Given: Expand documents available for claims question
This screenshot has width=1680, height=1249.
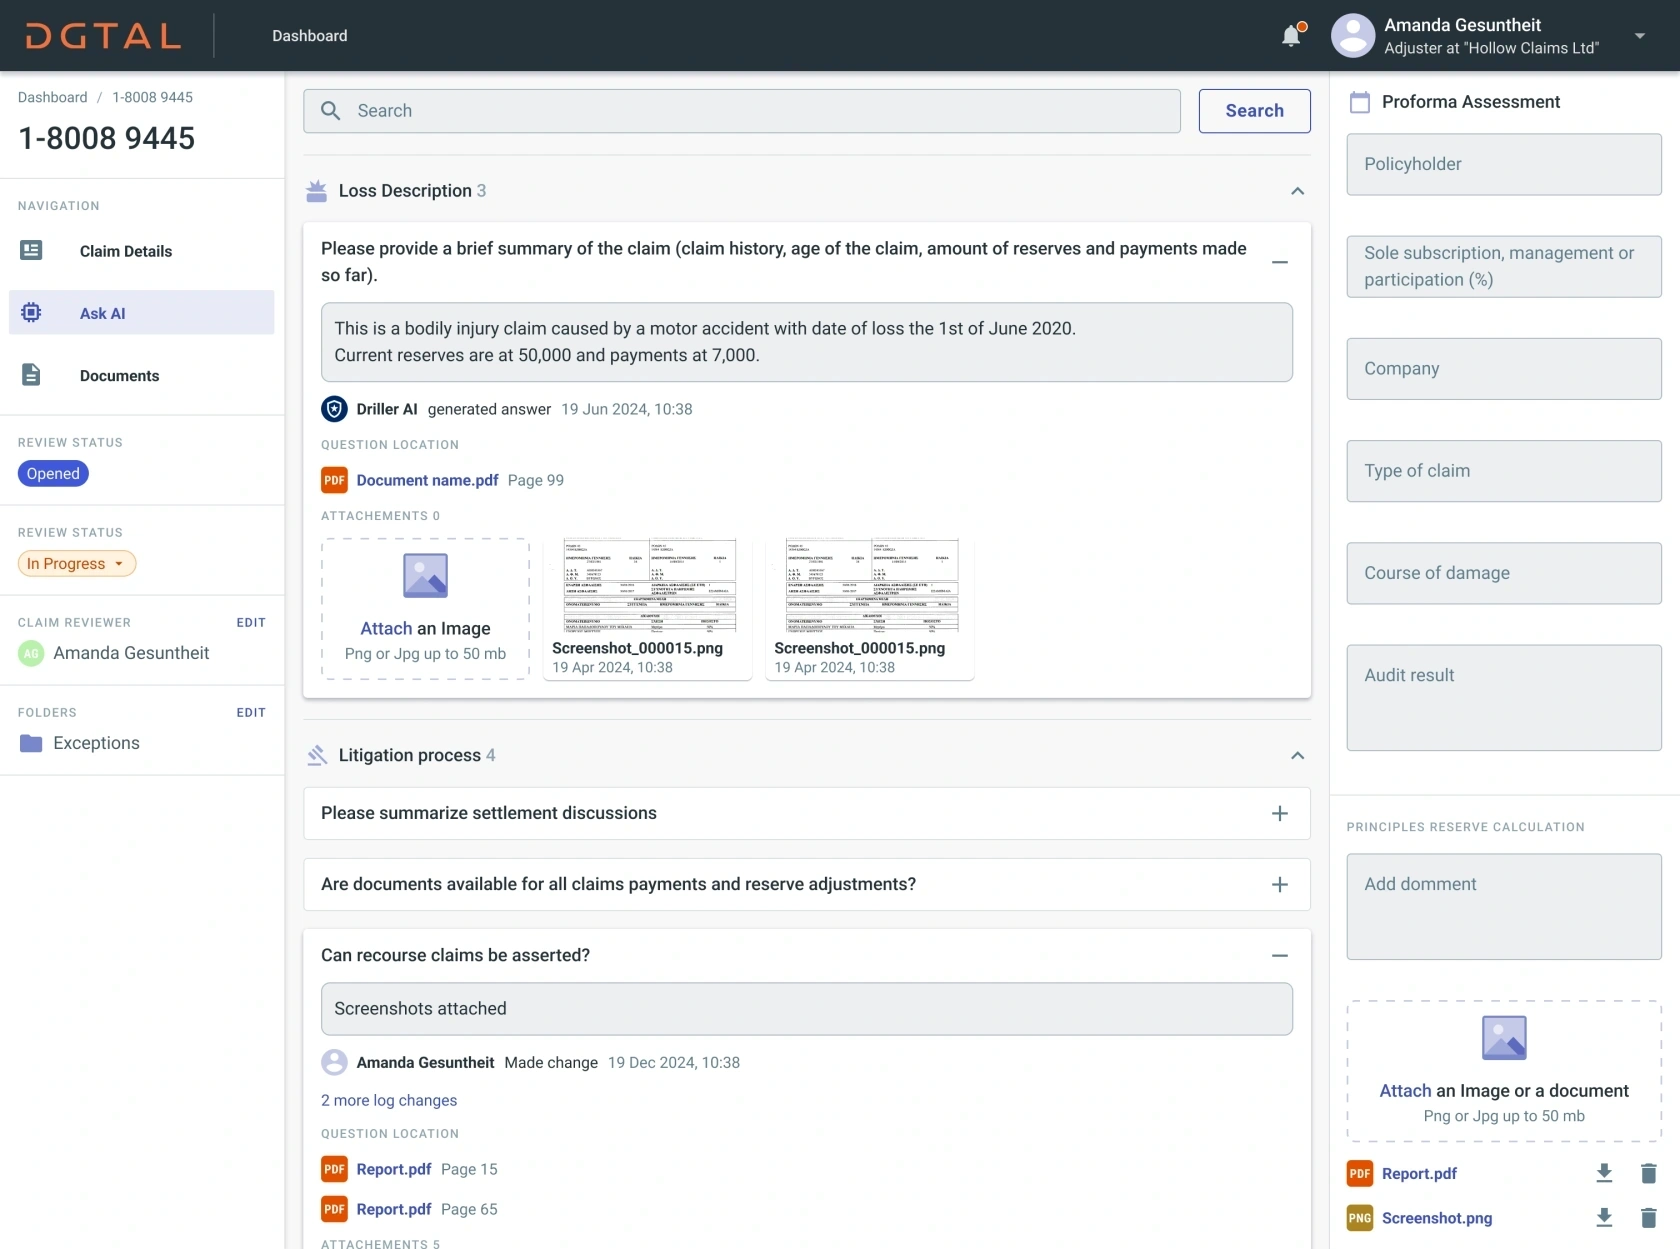Looking at the screenshot, I should coord(1279,885).
